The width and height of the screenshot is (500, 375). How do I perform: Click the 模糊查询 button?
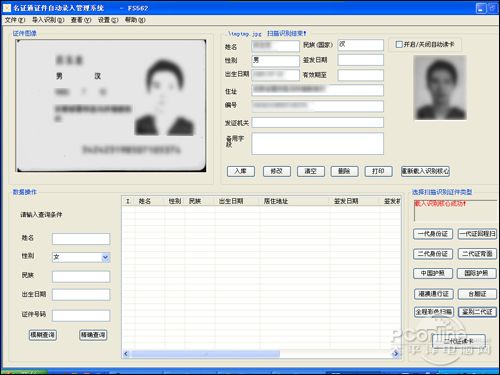tap(43, 335)
